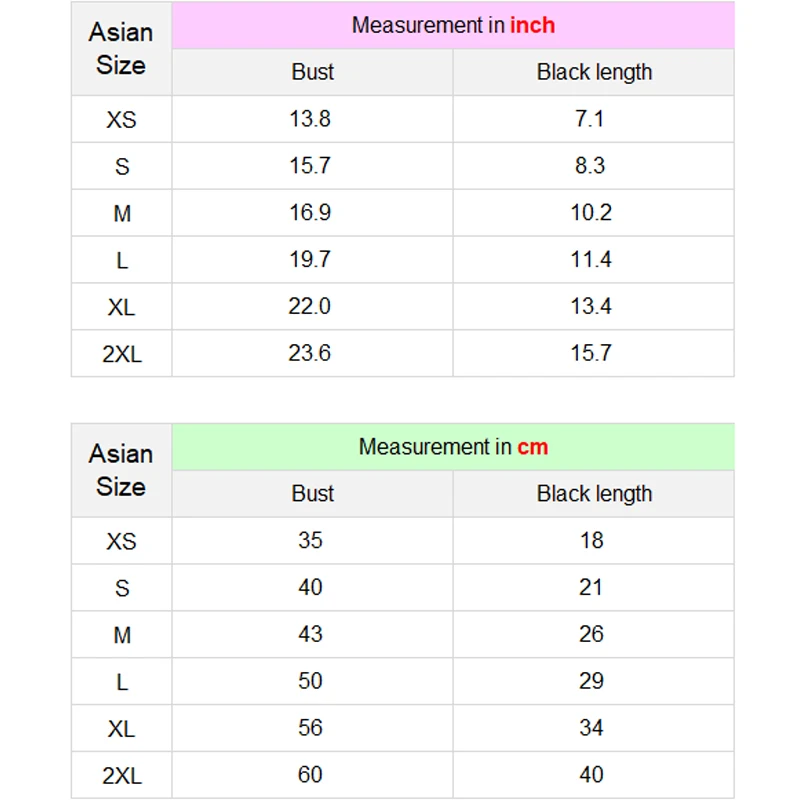Click the S bust value 15.7 in inches

tap(310, 166)
